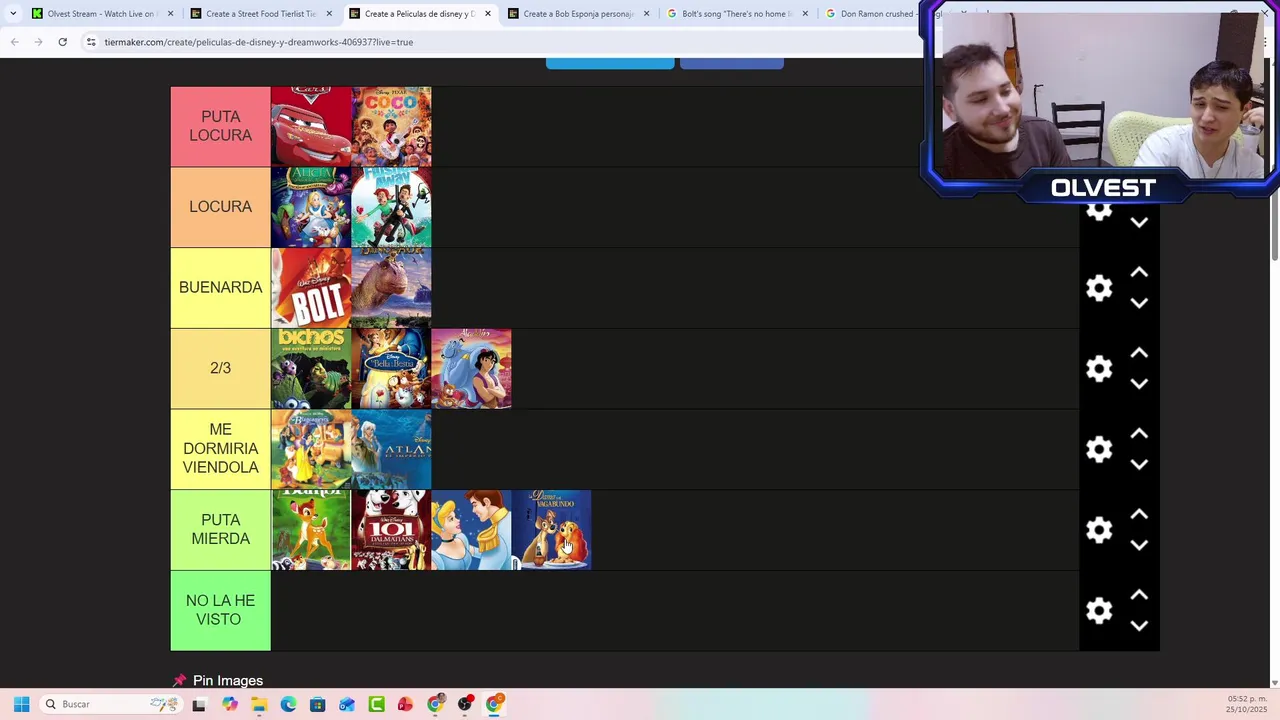
Task: Select the Cinderella movie thumbnail
Action: pos(471,530)
